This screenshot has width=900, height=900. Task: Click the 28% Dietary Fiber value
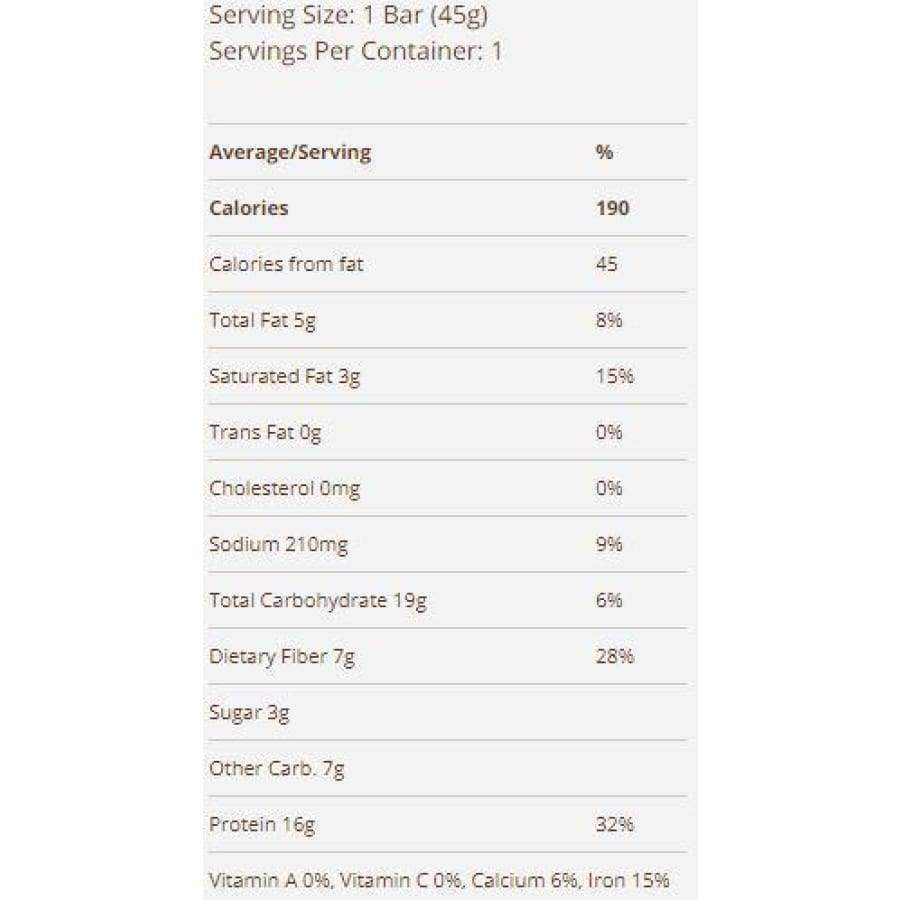(x=614, y=656)
